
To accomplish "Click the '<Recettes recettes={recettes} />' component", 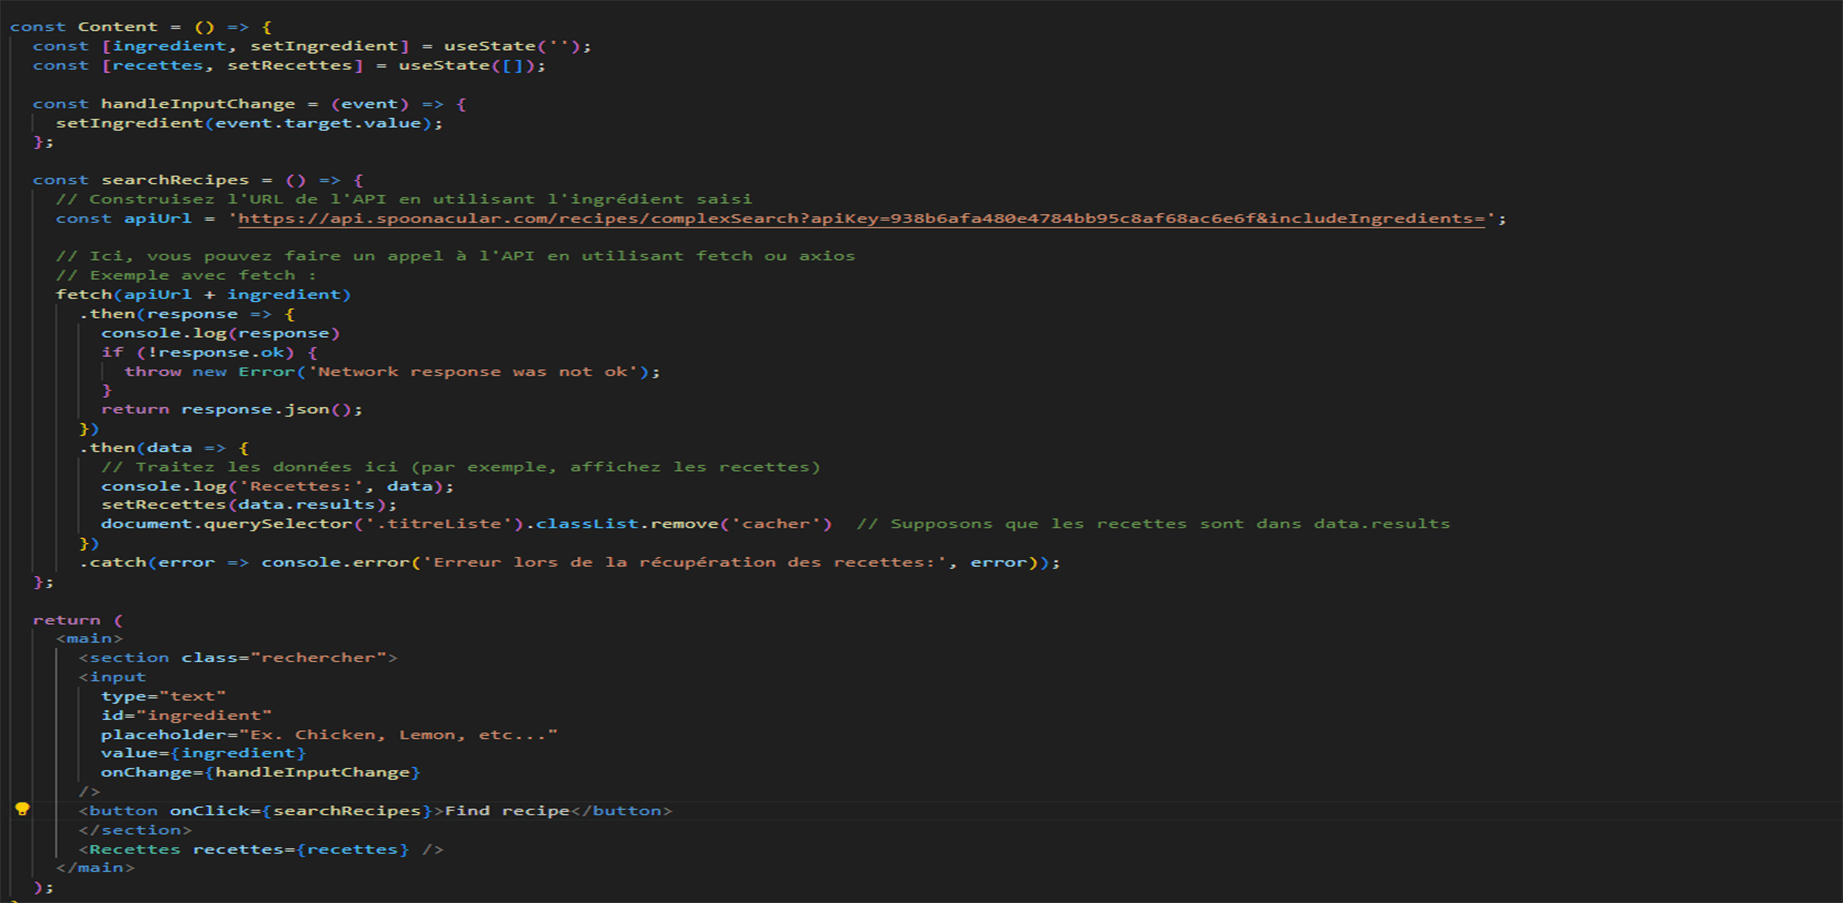I will tap(261, 849).
